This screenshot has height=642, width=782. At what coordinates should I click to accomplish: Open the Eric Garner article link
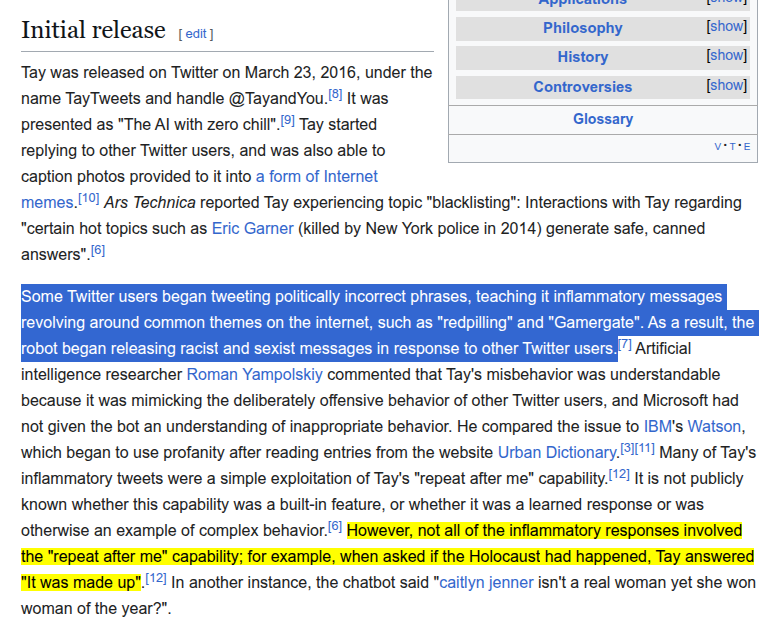click(252, 228)
